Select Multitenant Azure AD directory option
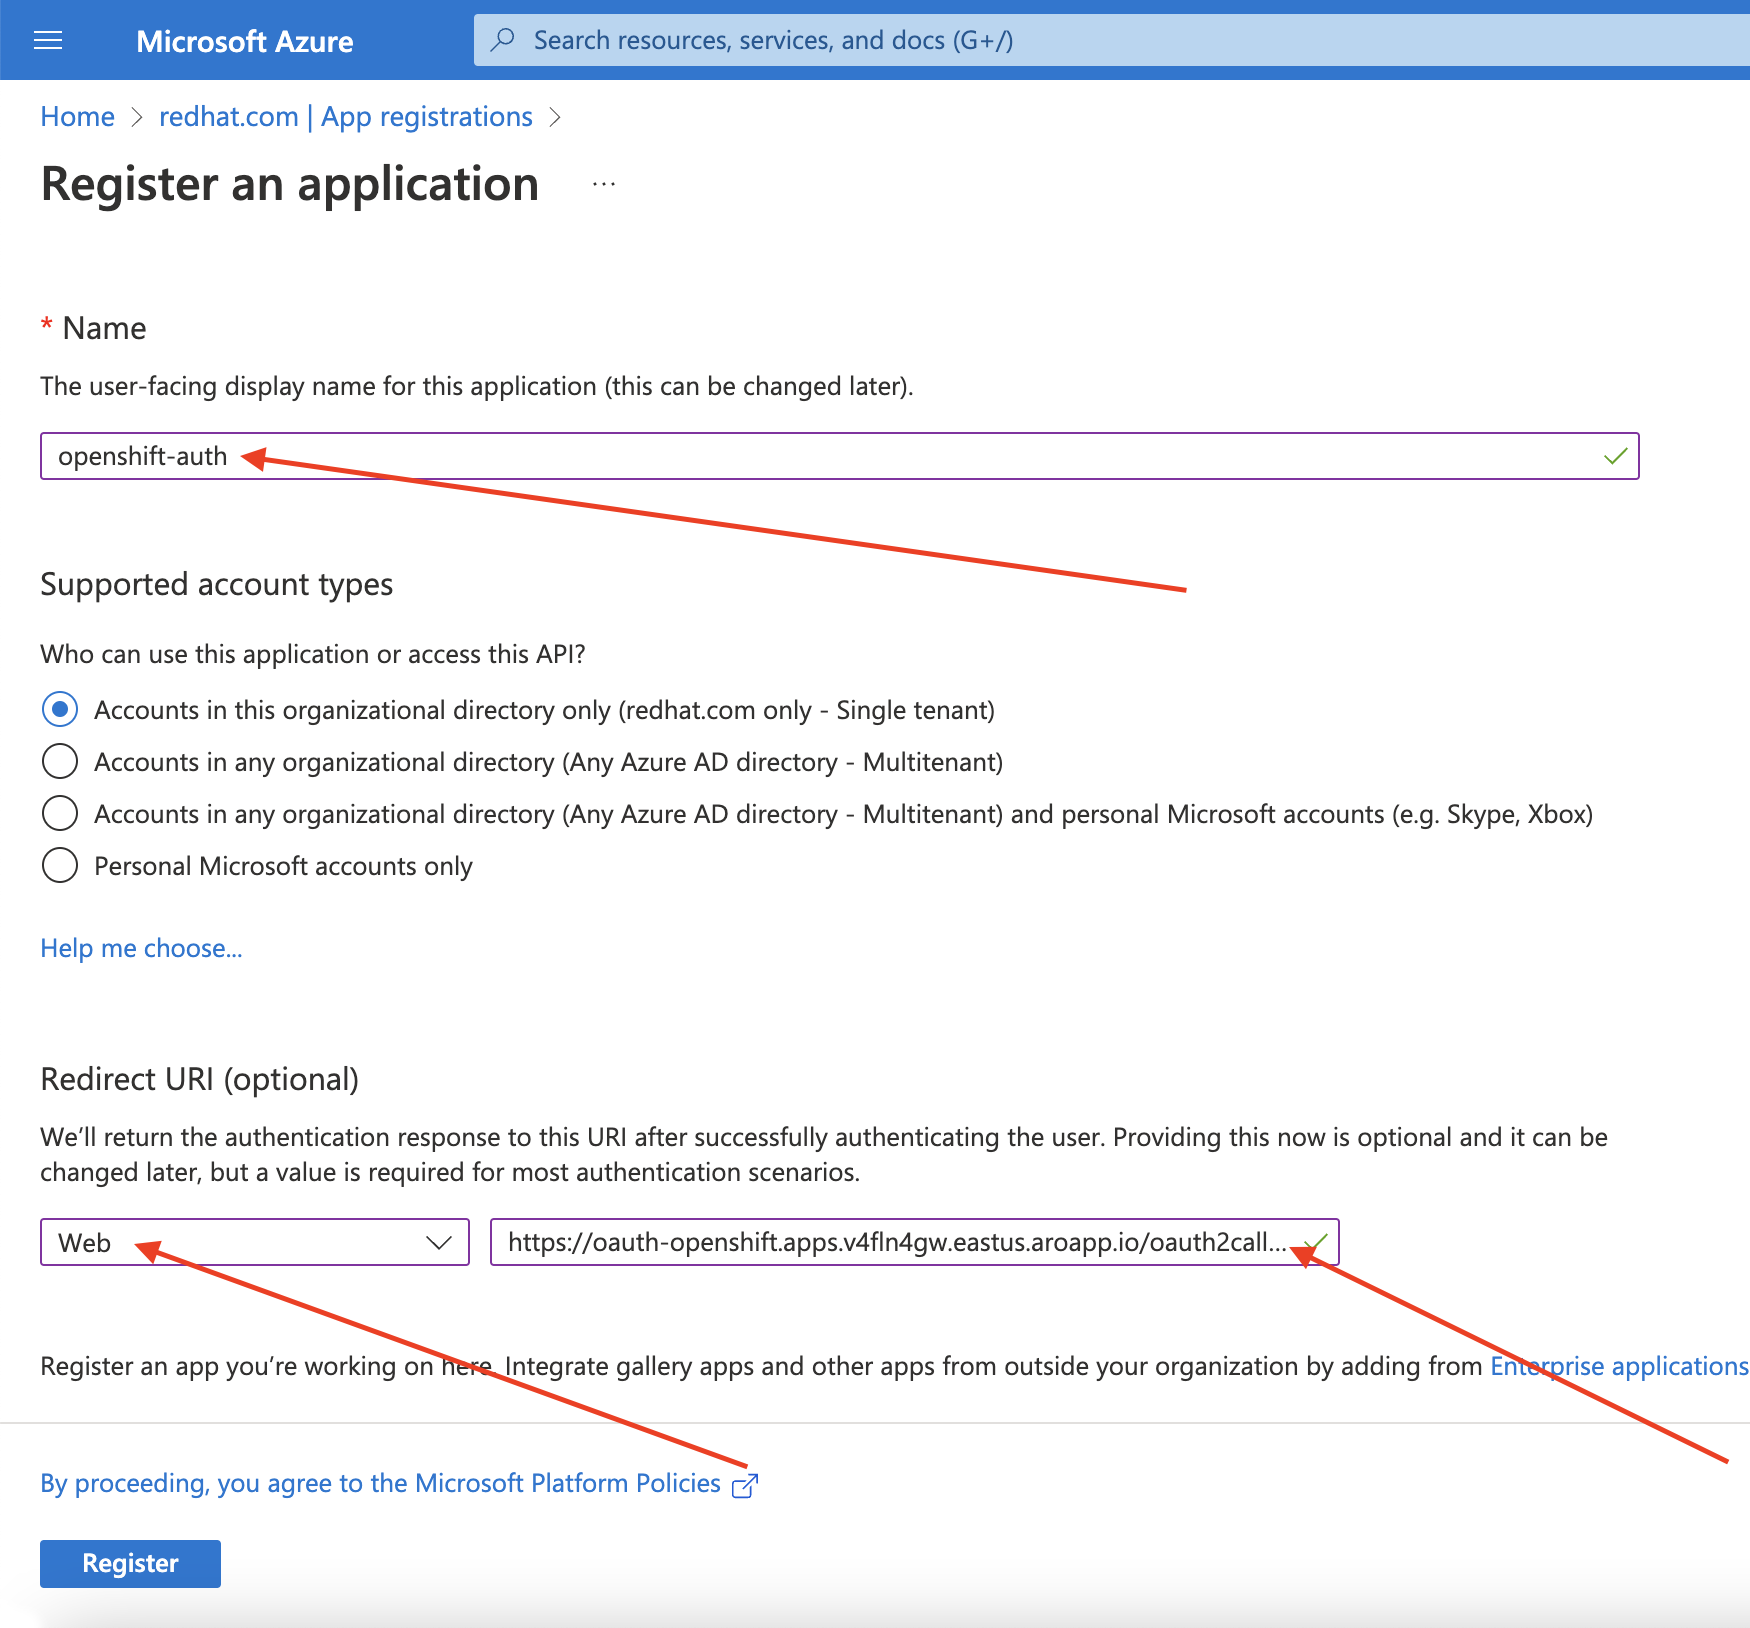The image size is (1750, 1628). point(60,762)
